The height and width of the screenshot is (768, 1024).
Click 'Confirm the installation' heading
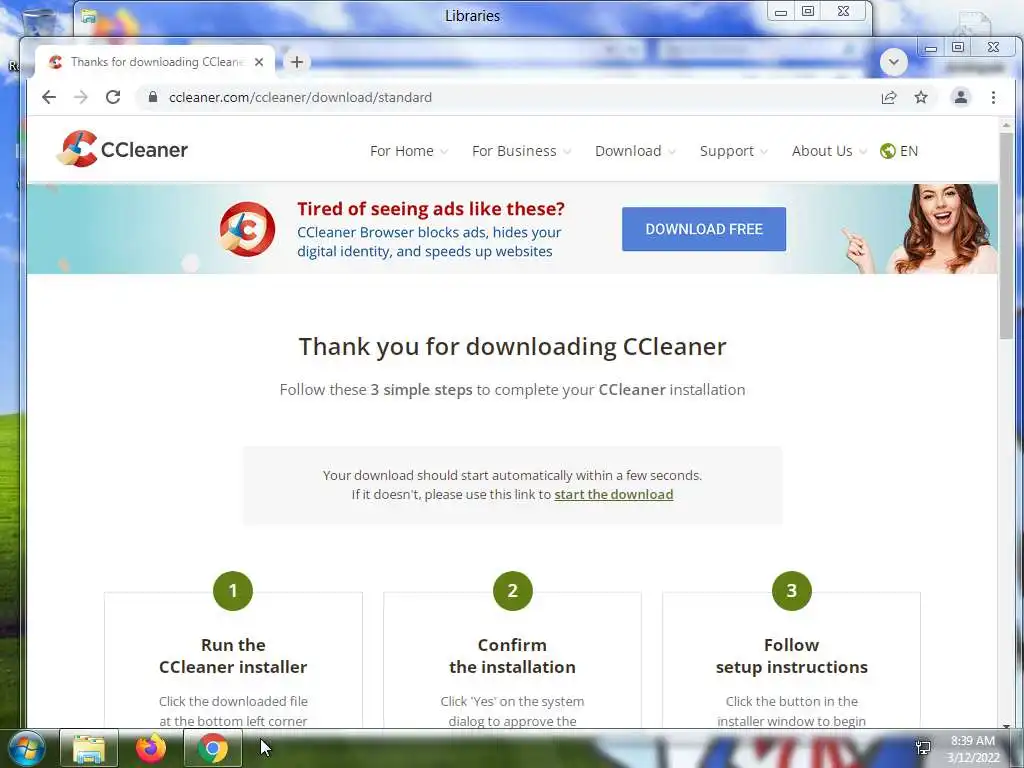tap(513, 656)
